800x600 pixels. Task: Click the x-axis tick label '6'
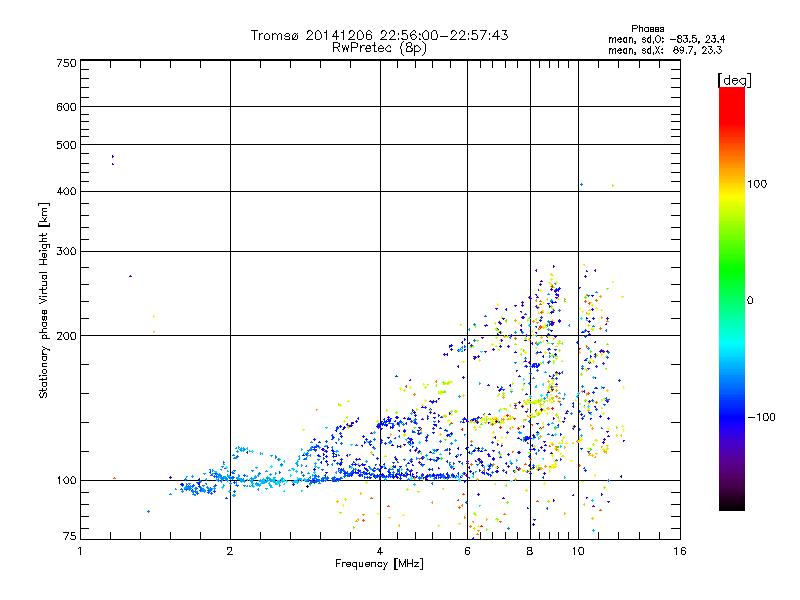(467, 551)
